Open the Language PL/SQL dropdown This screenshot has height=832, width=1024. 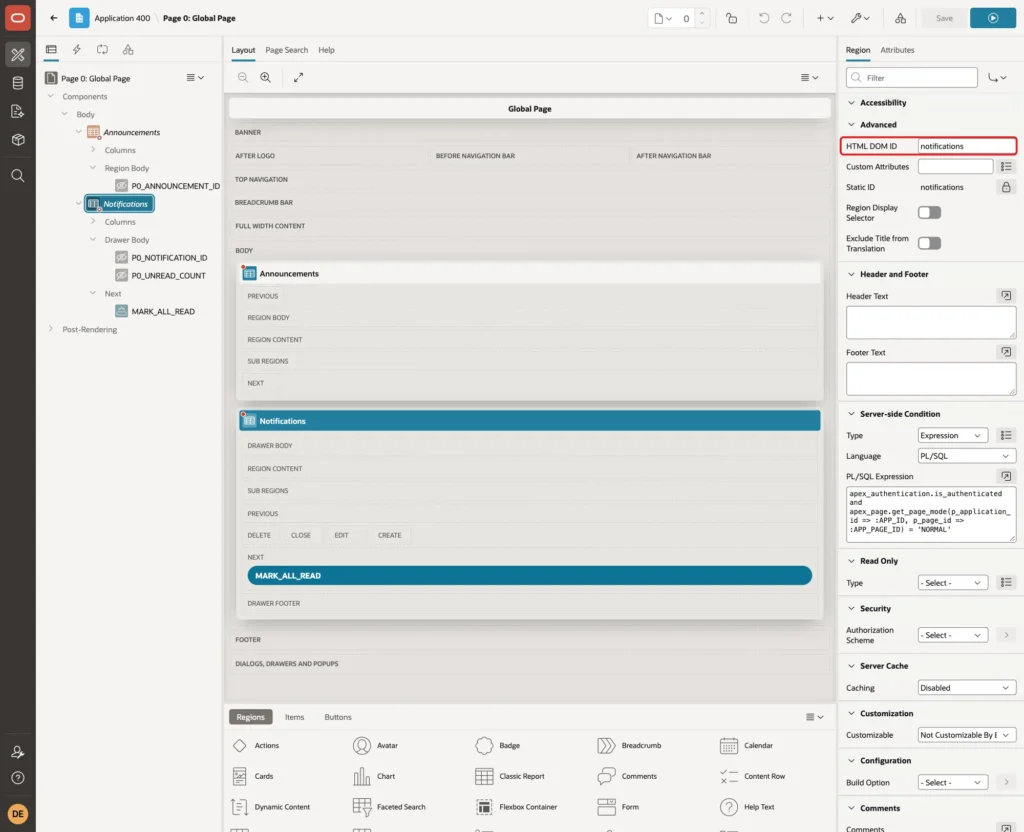[x=967, y=456]
